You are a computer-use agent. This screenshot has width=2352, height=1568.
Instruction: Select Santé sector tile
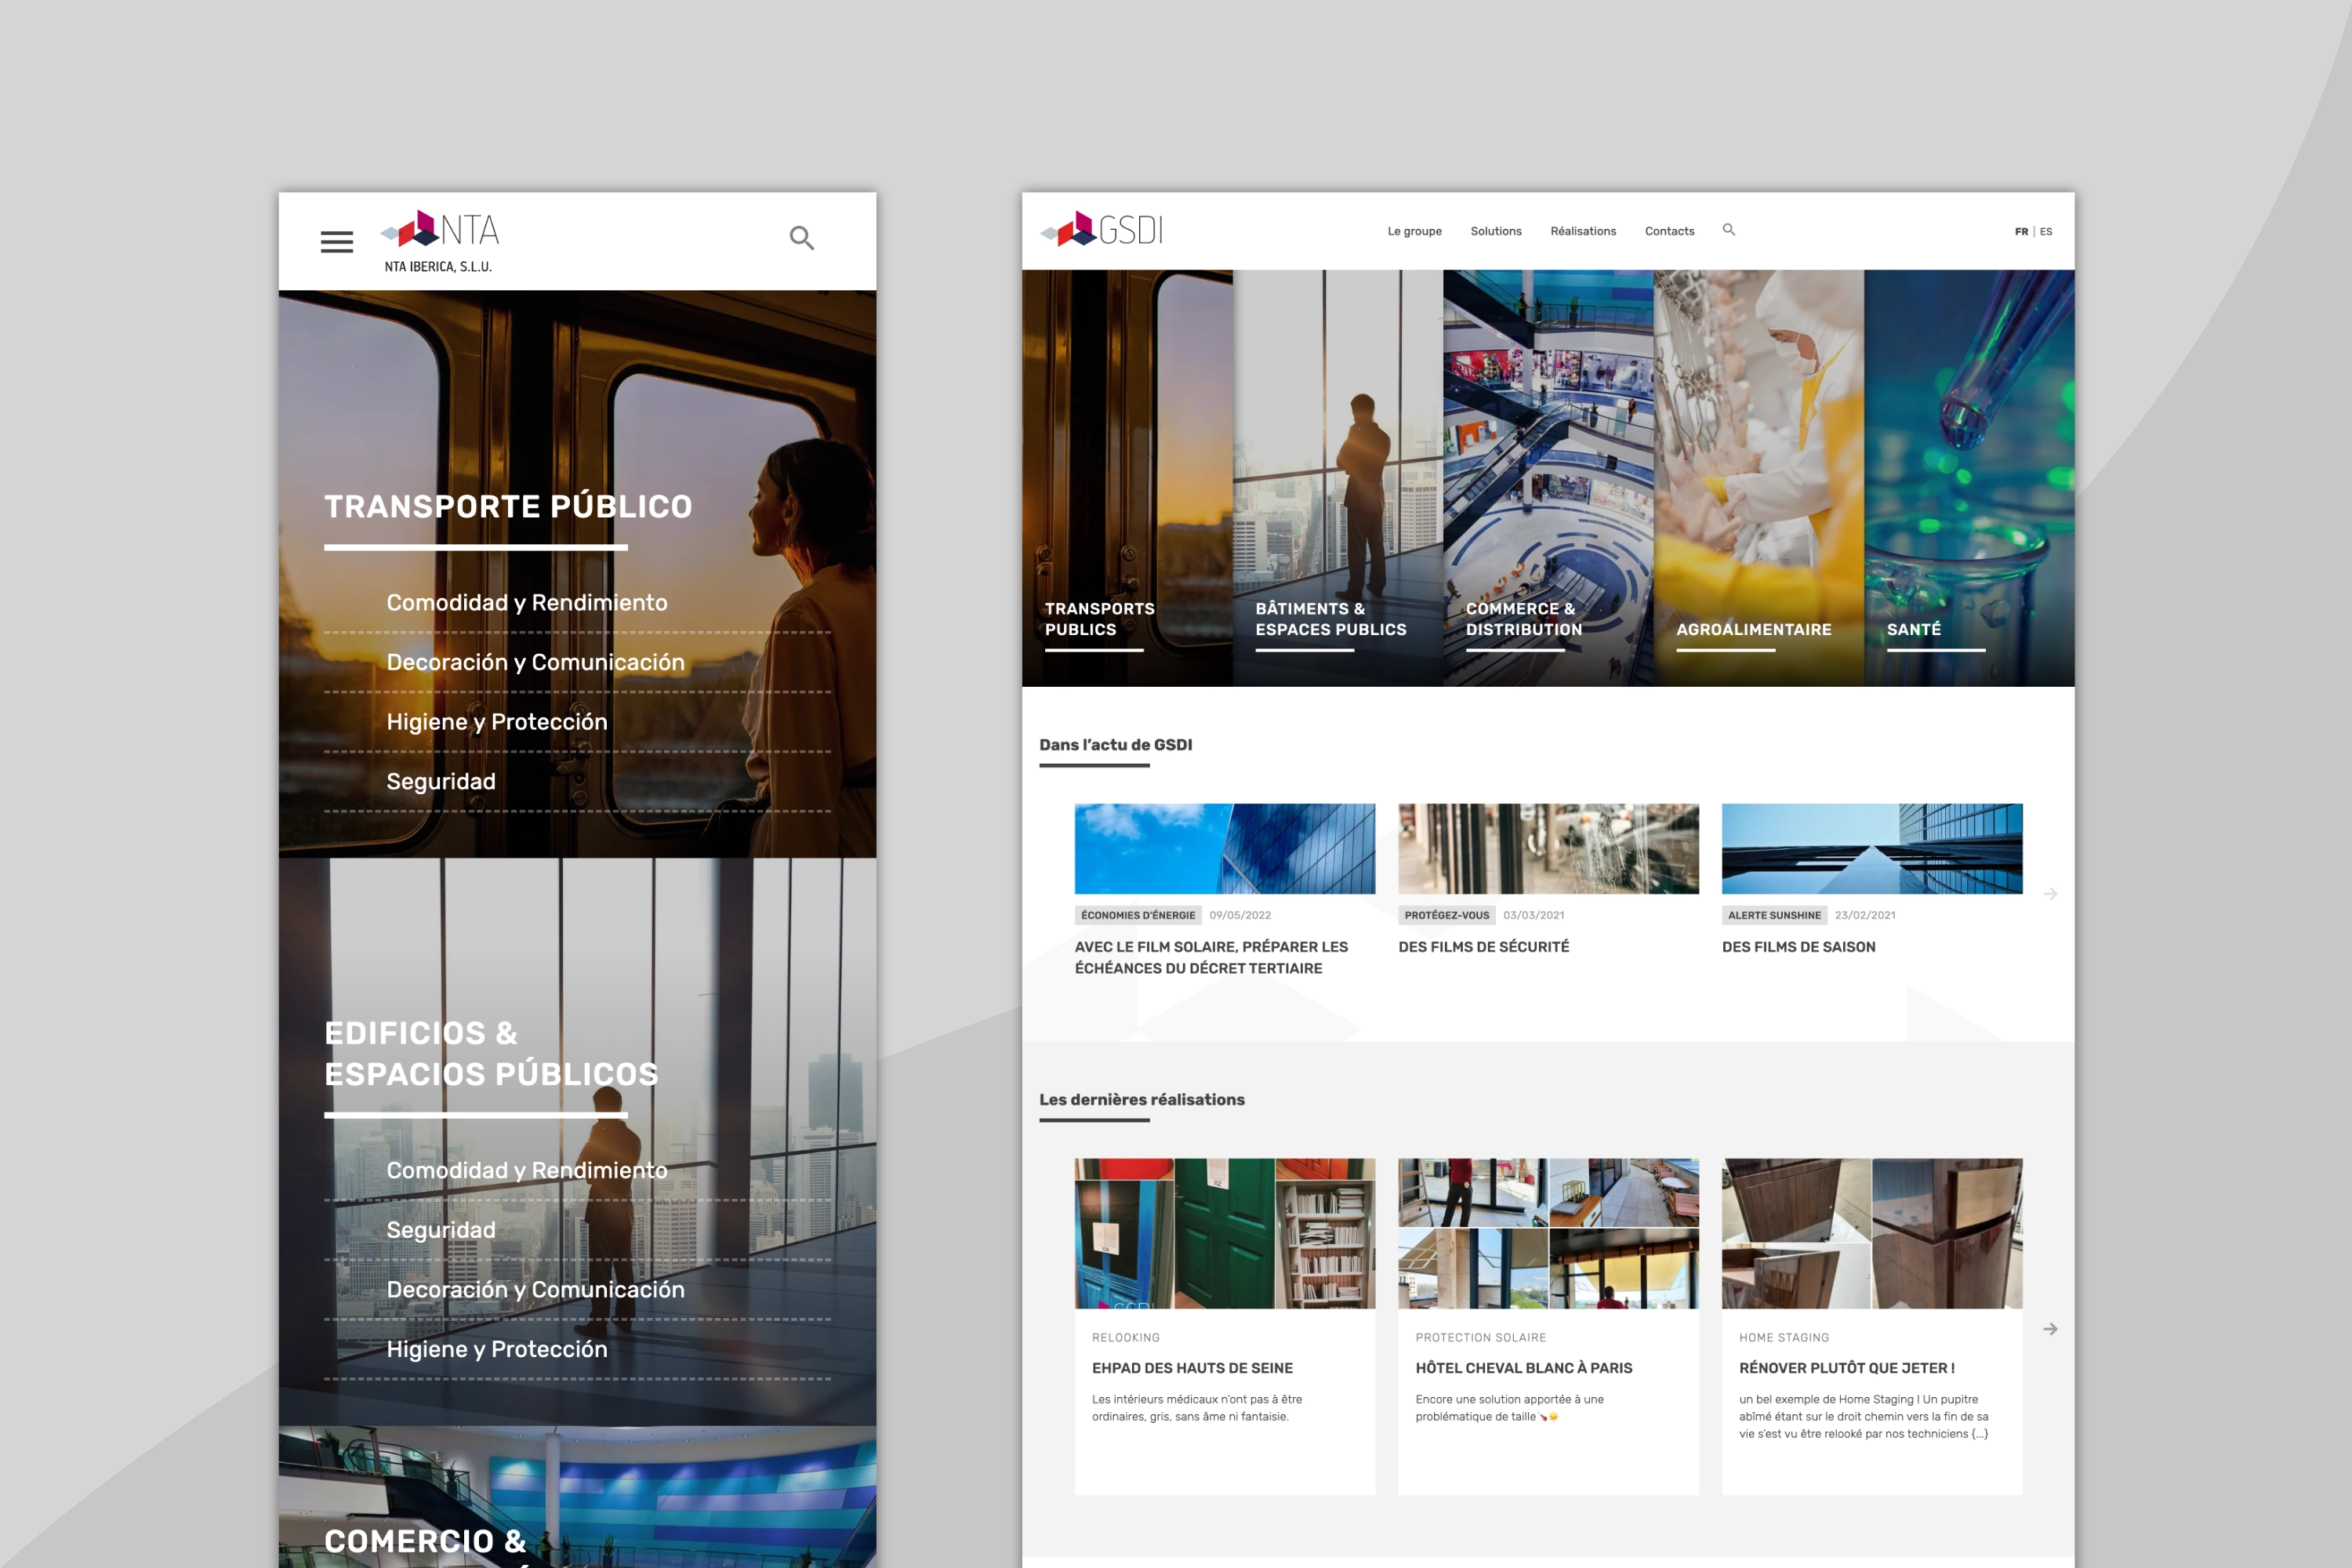[1969, 478]
